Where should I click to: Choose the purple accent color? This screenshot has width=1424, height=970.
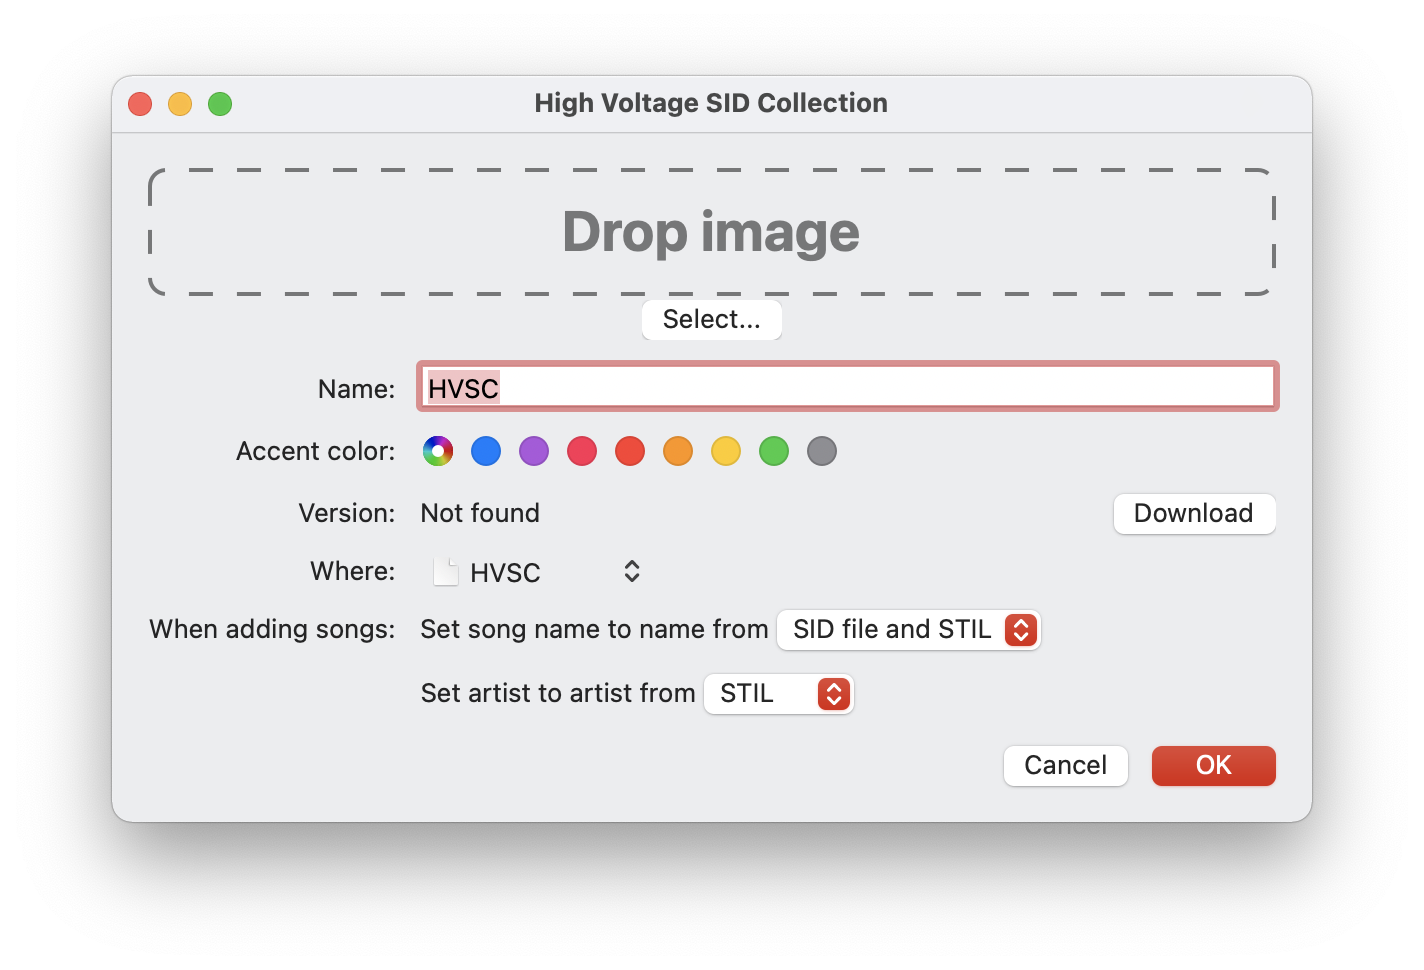click(534, 451)
